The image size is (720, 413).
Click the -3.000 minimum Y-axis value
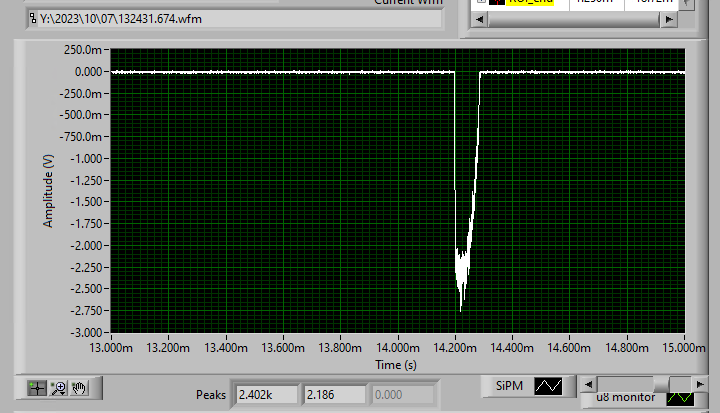pyautogui.click(x=86, y=332)
